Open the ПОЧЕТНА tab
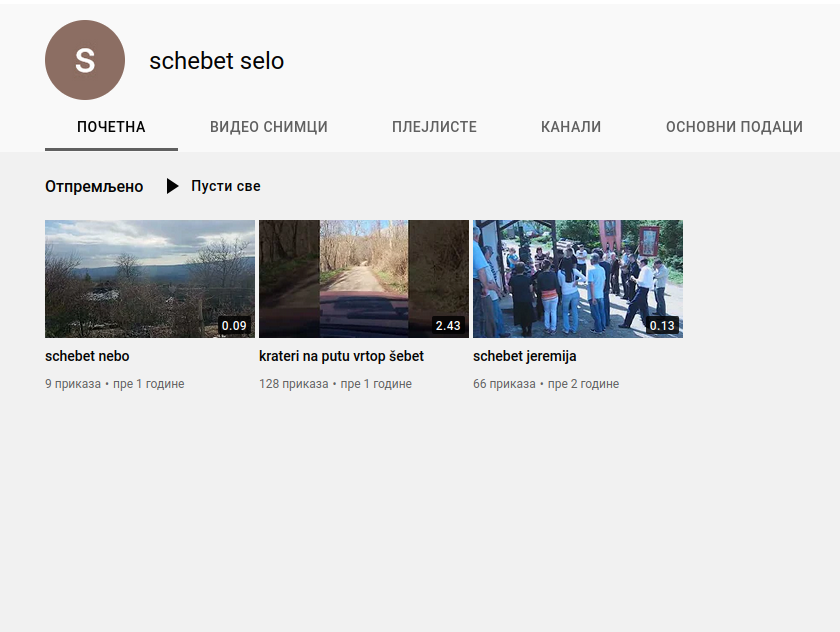 point(111,127)
